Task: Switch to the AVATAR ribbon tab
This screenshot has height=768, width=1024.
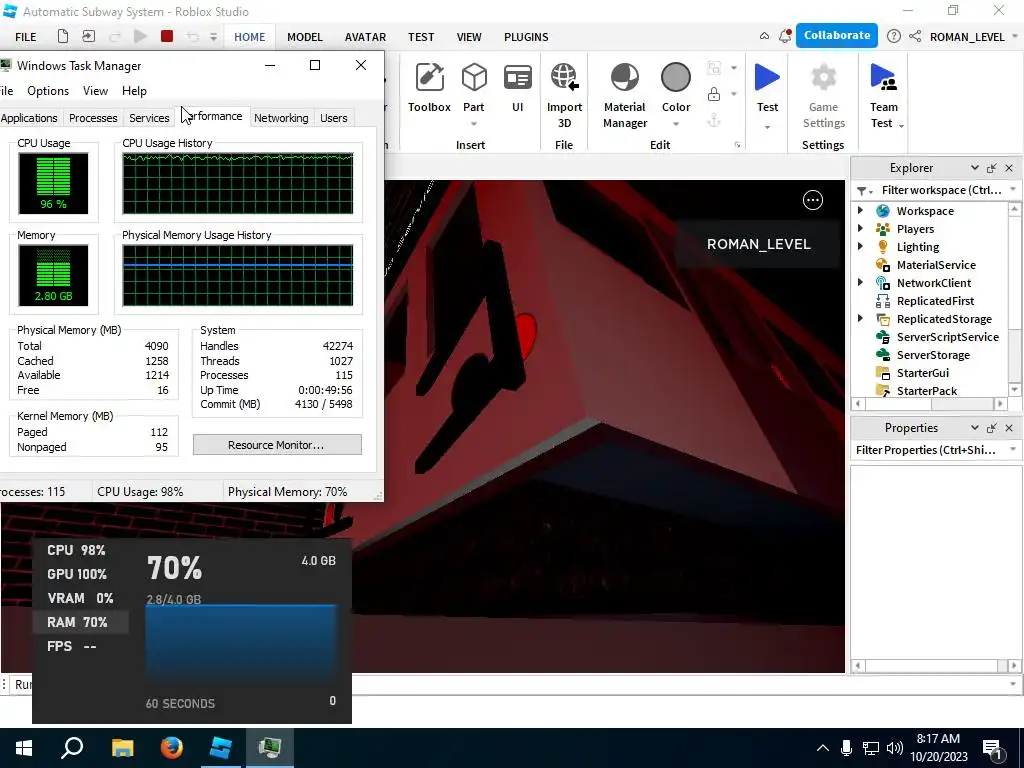Action: 365,37
